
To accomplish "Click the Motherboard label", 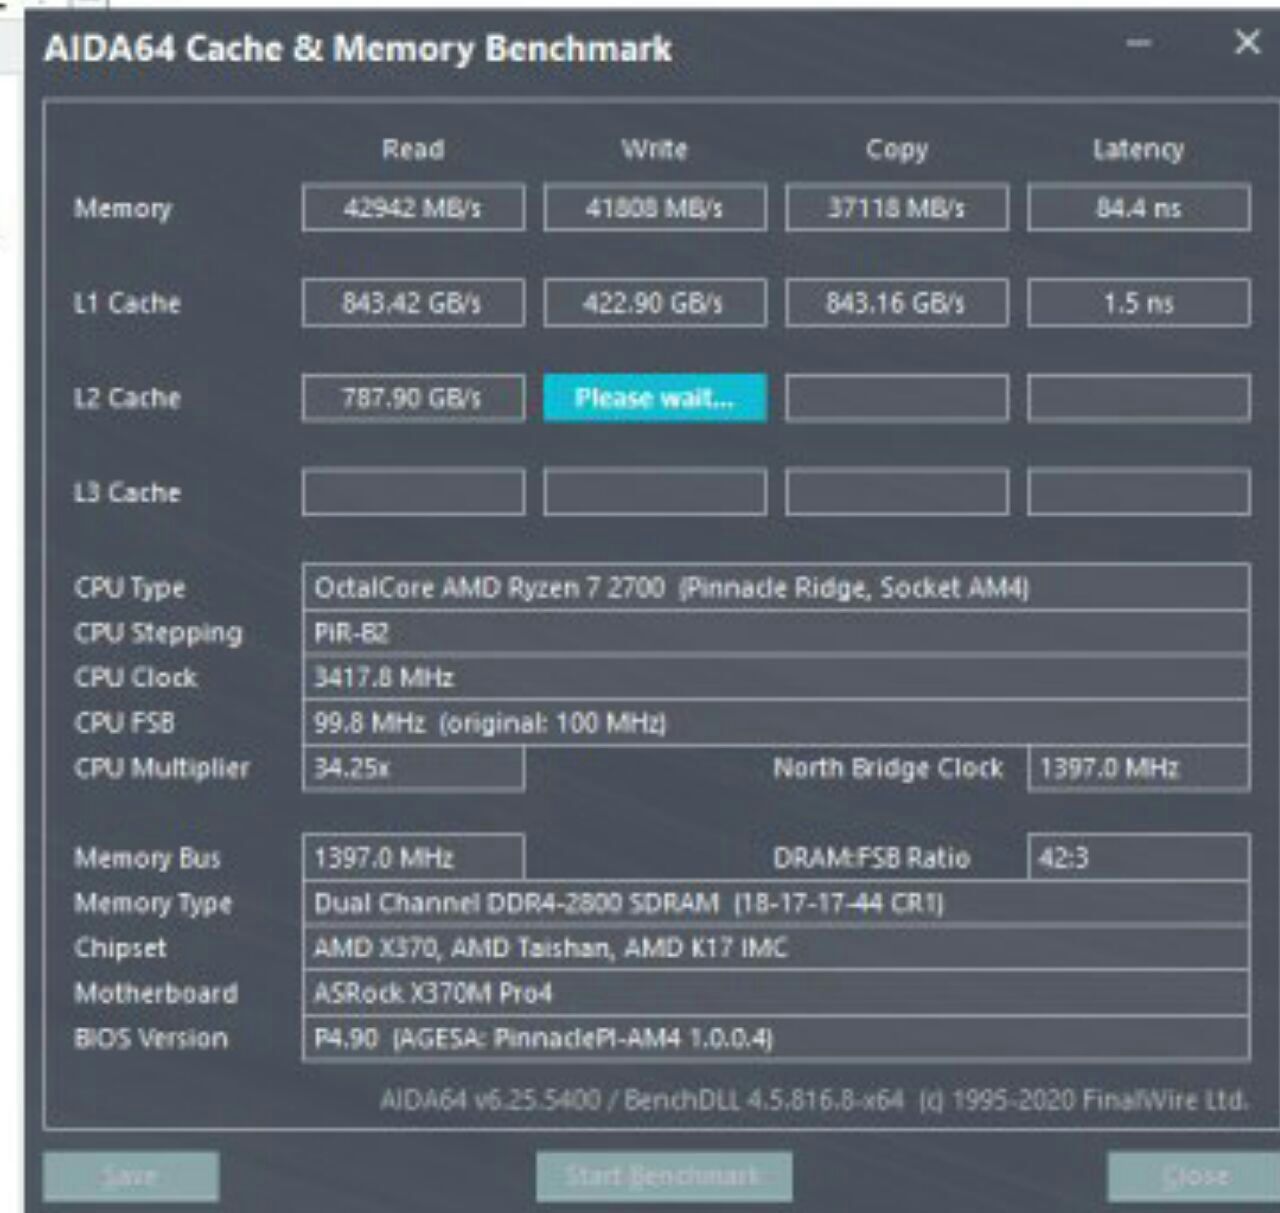I will 156,993.
